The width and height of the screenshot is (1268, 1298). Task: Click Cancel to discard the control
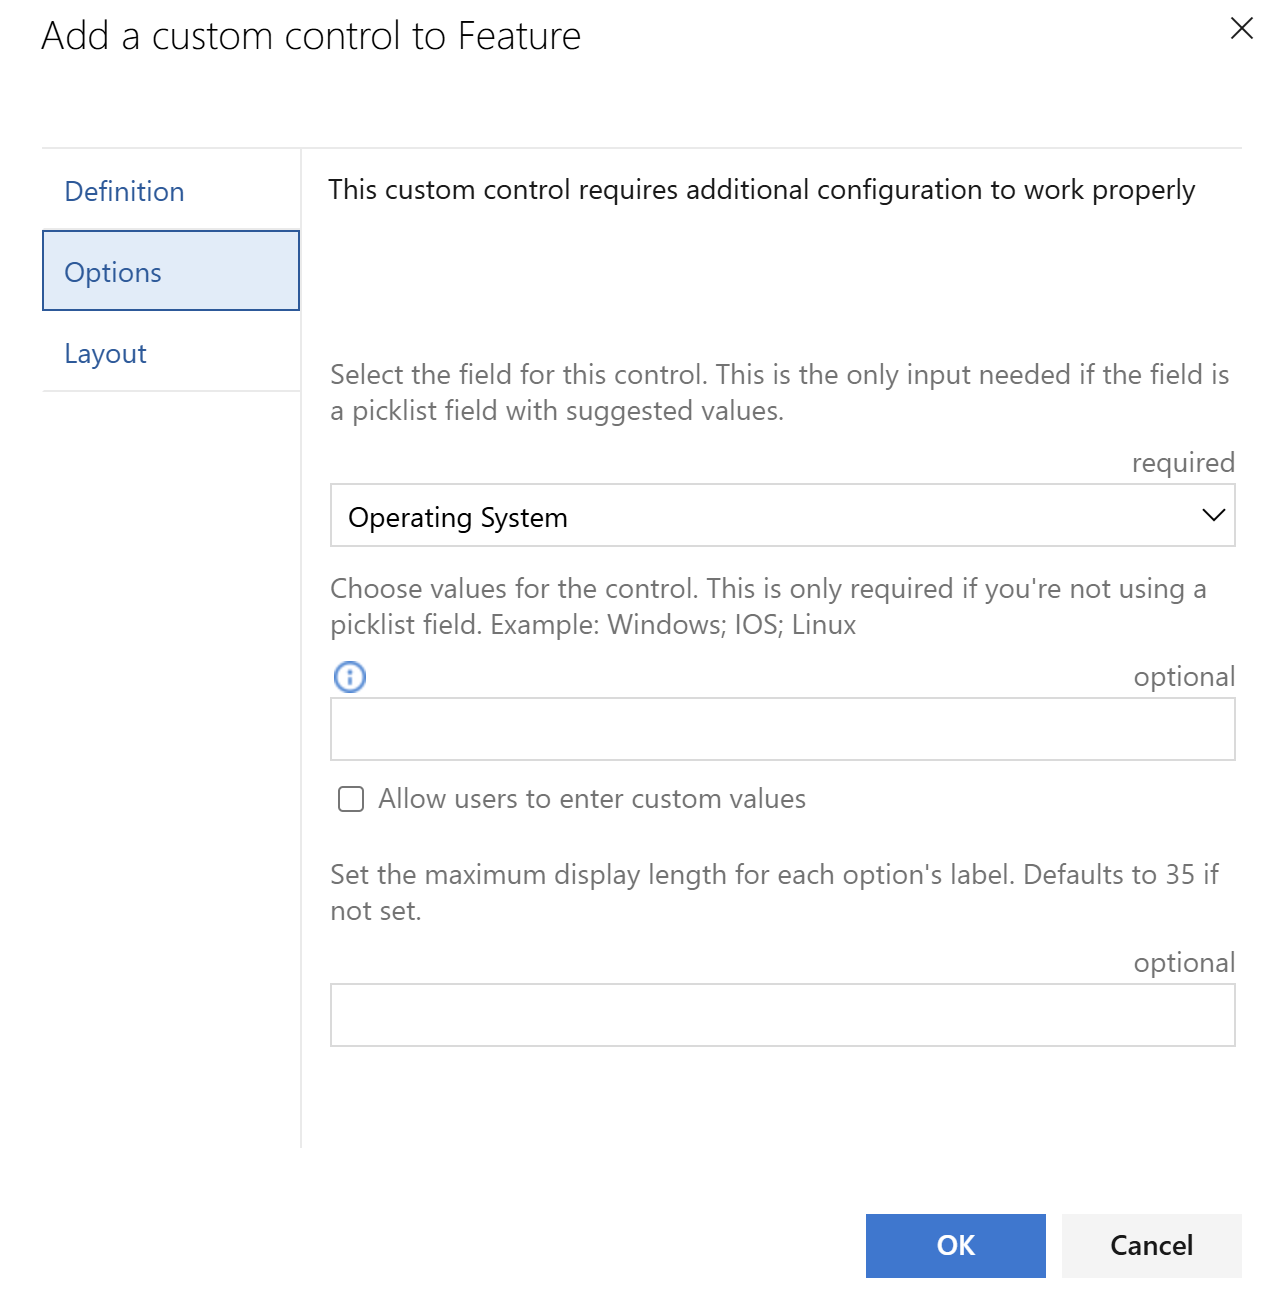tap(1151, 1245)
